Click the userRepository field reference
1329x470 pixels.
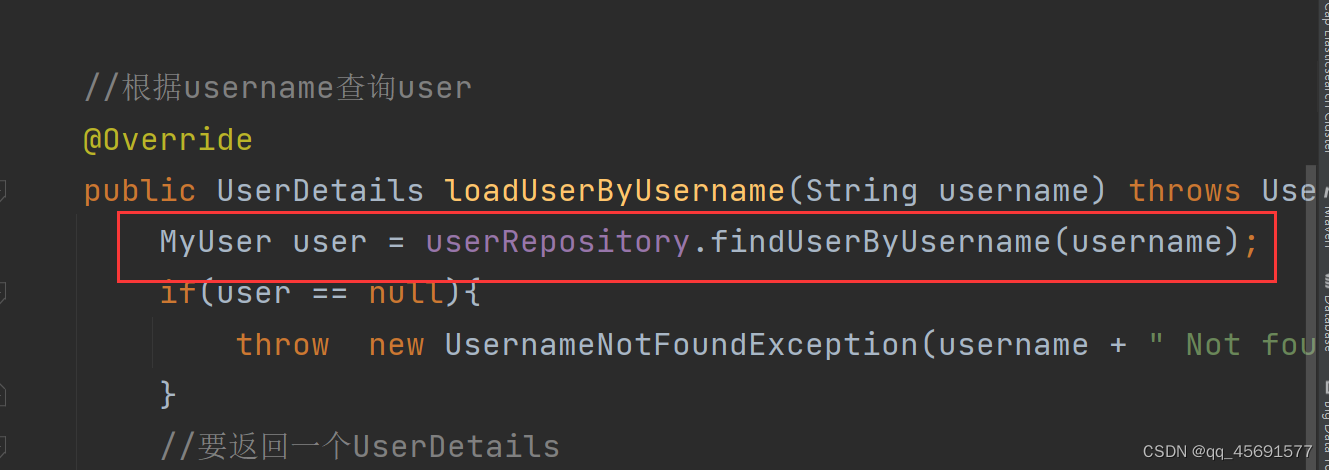click(x=557, y=242)
